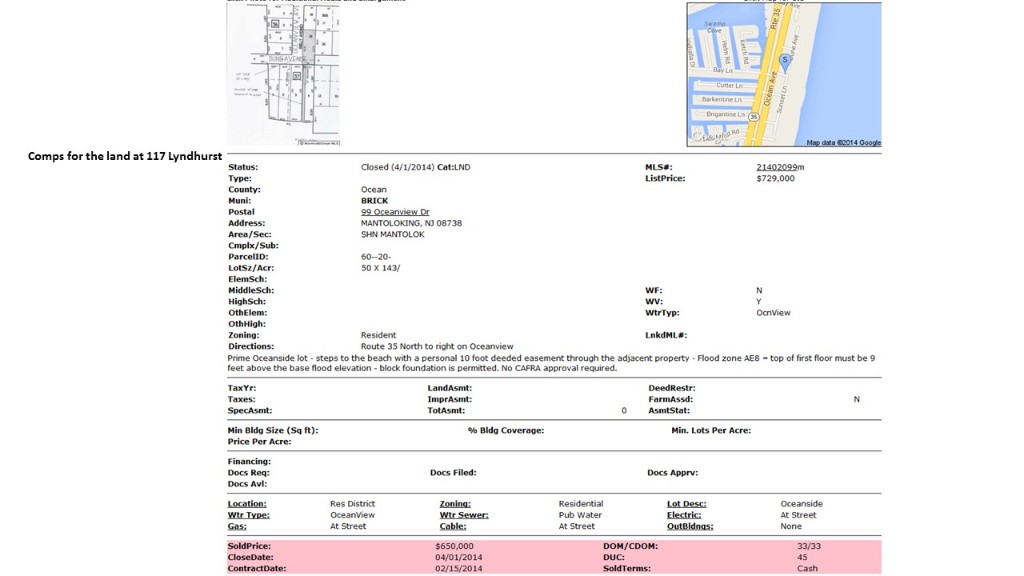
Task: Click the underlined Wtr Sewer label
Action: tap(464, 515)
